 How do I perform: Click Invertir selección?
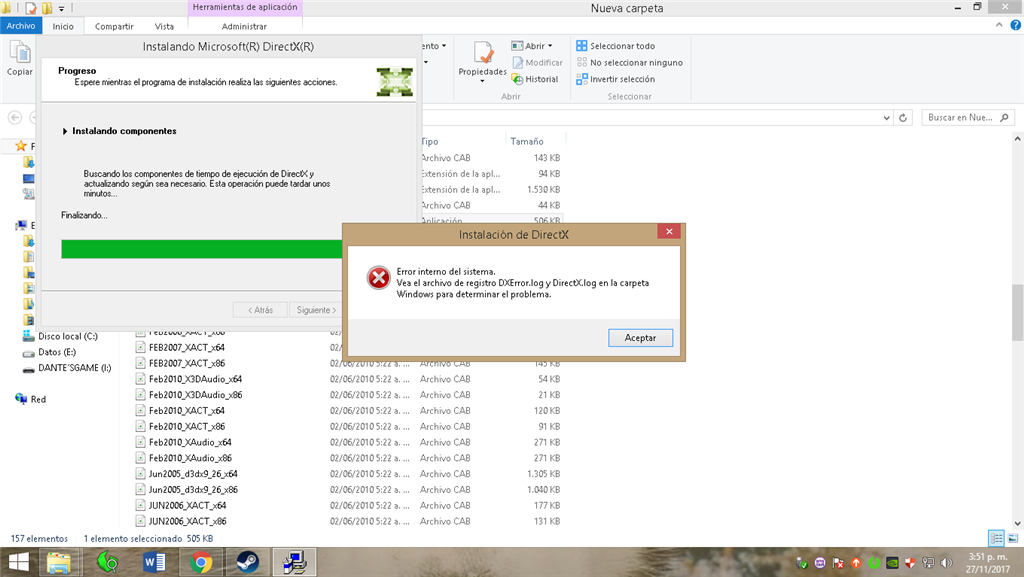(x=615, y=79)
